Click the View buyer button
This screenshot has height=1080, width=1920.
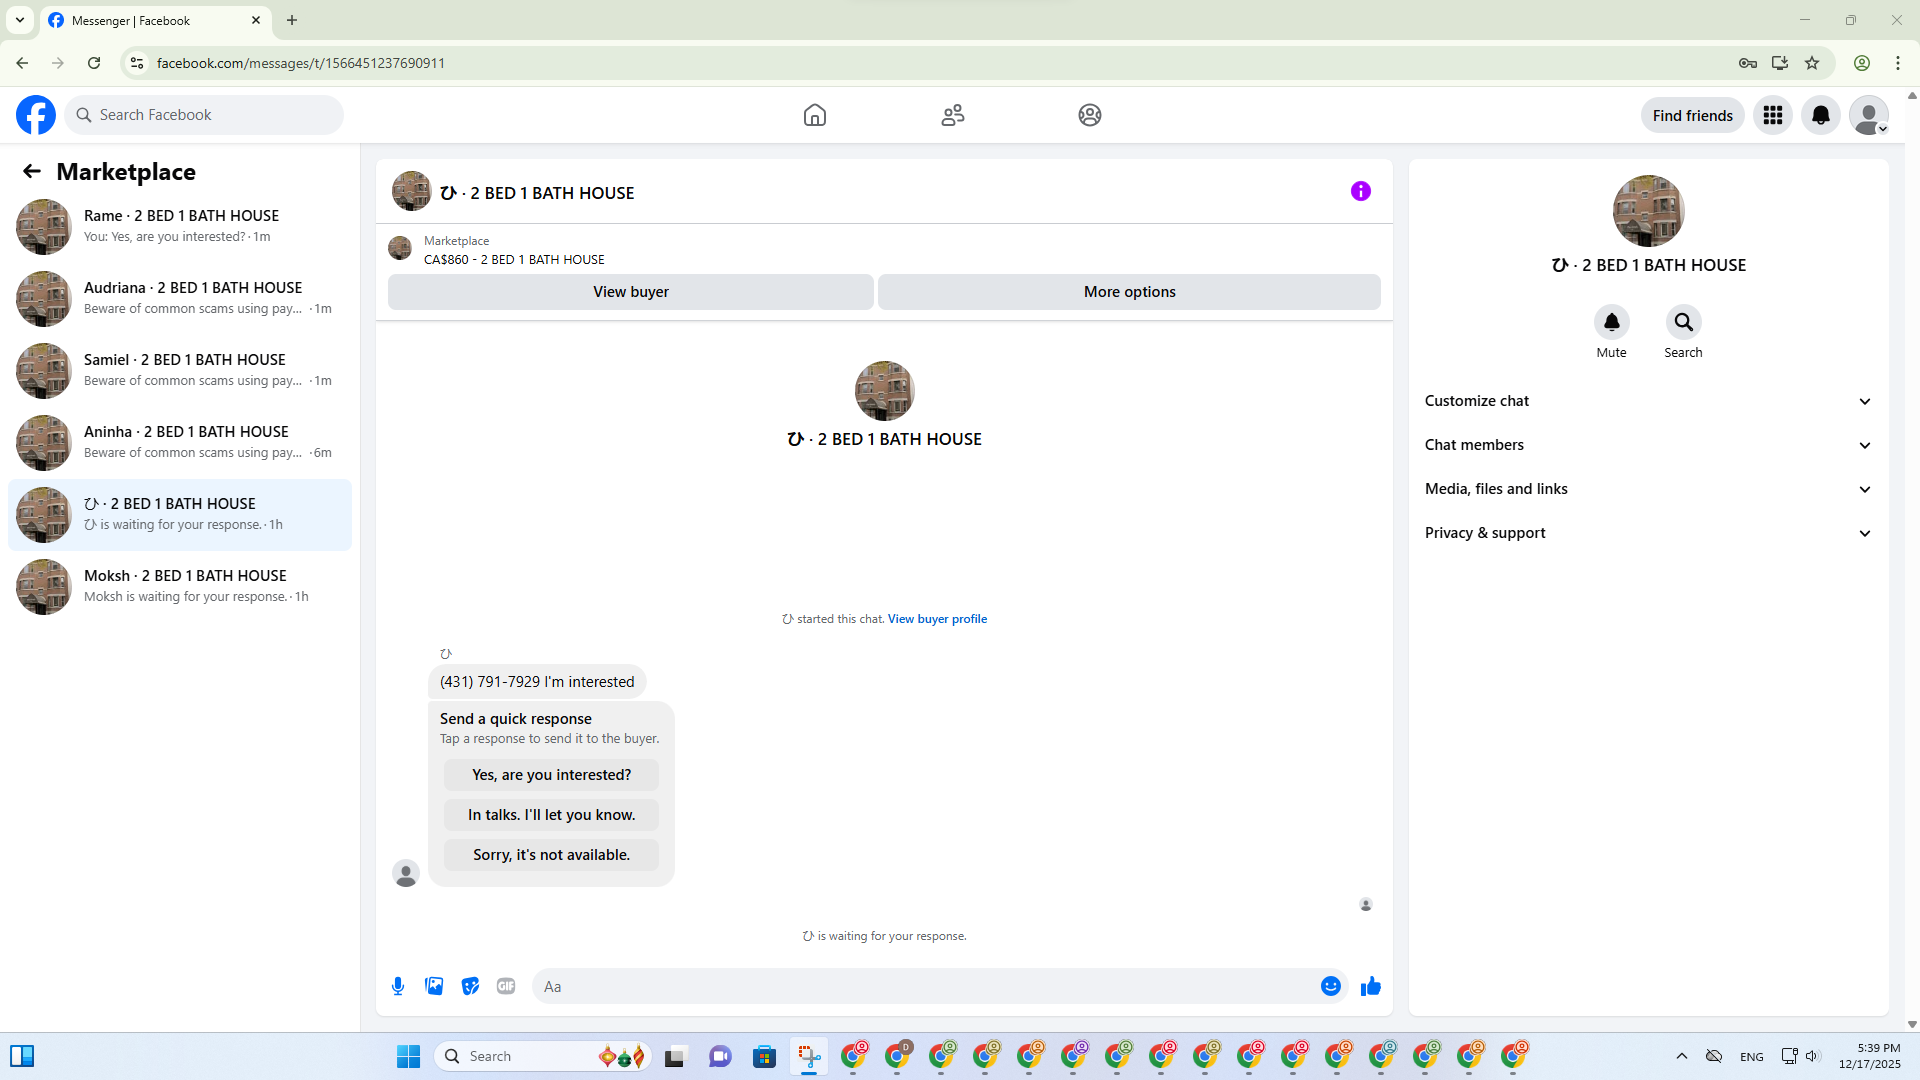click(630, 292)
